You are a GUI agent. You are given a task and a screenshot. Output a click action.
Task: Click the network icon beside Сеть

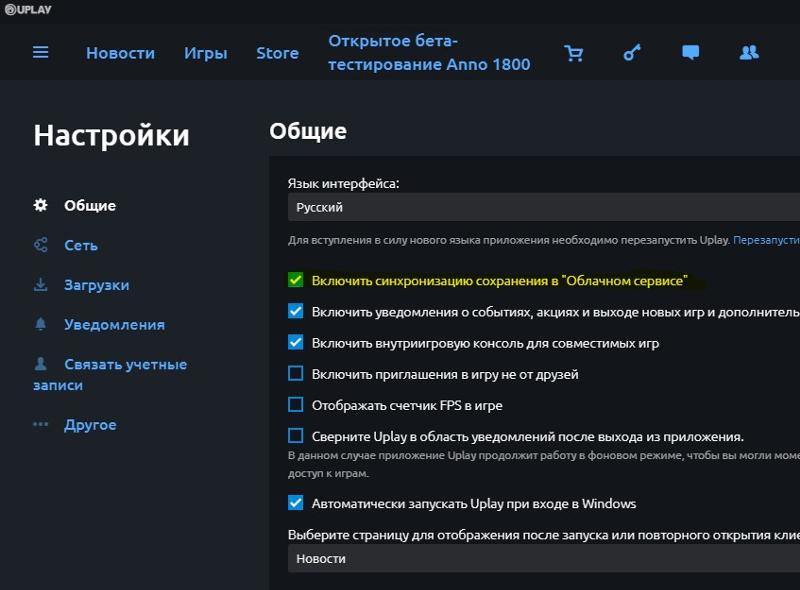click(x=41, y=245)
